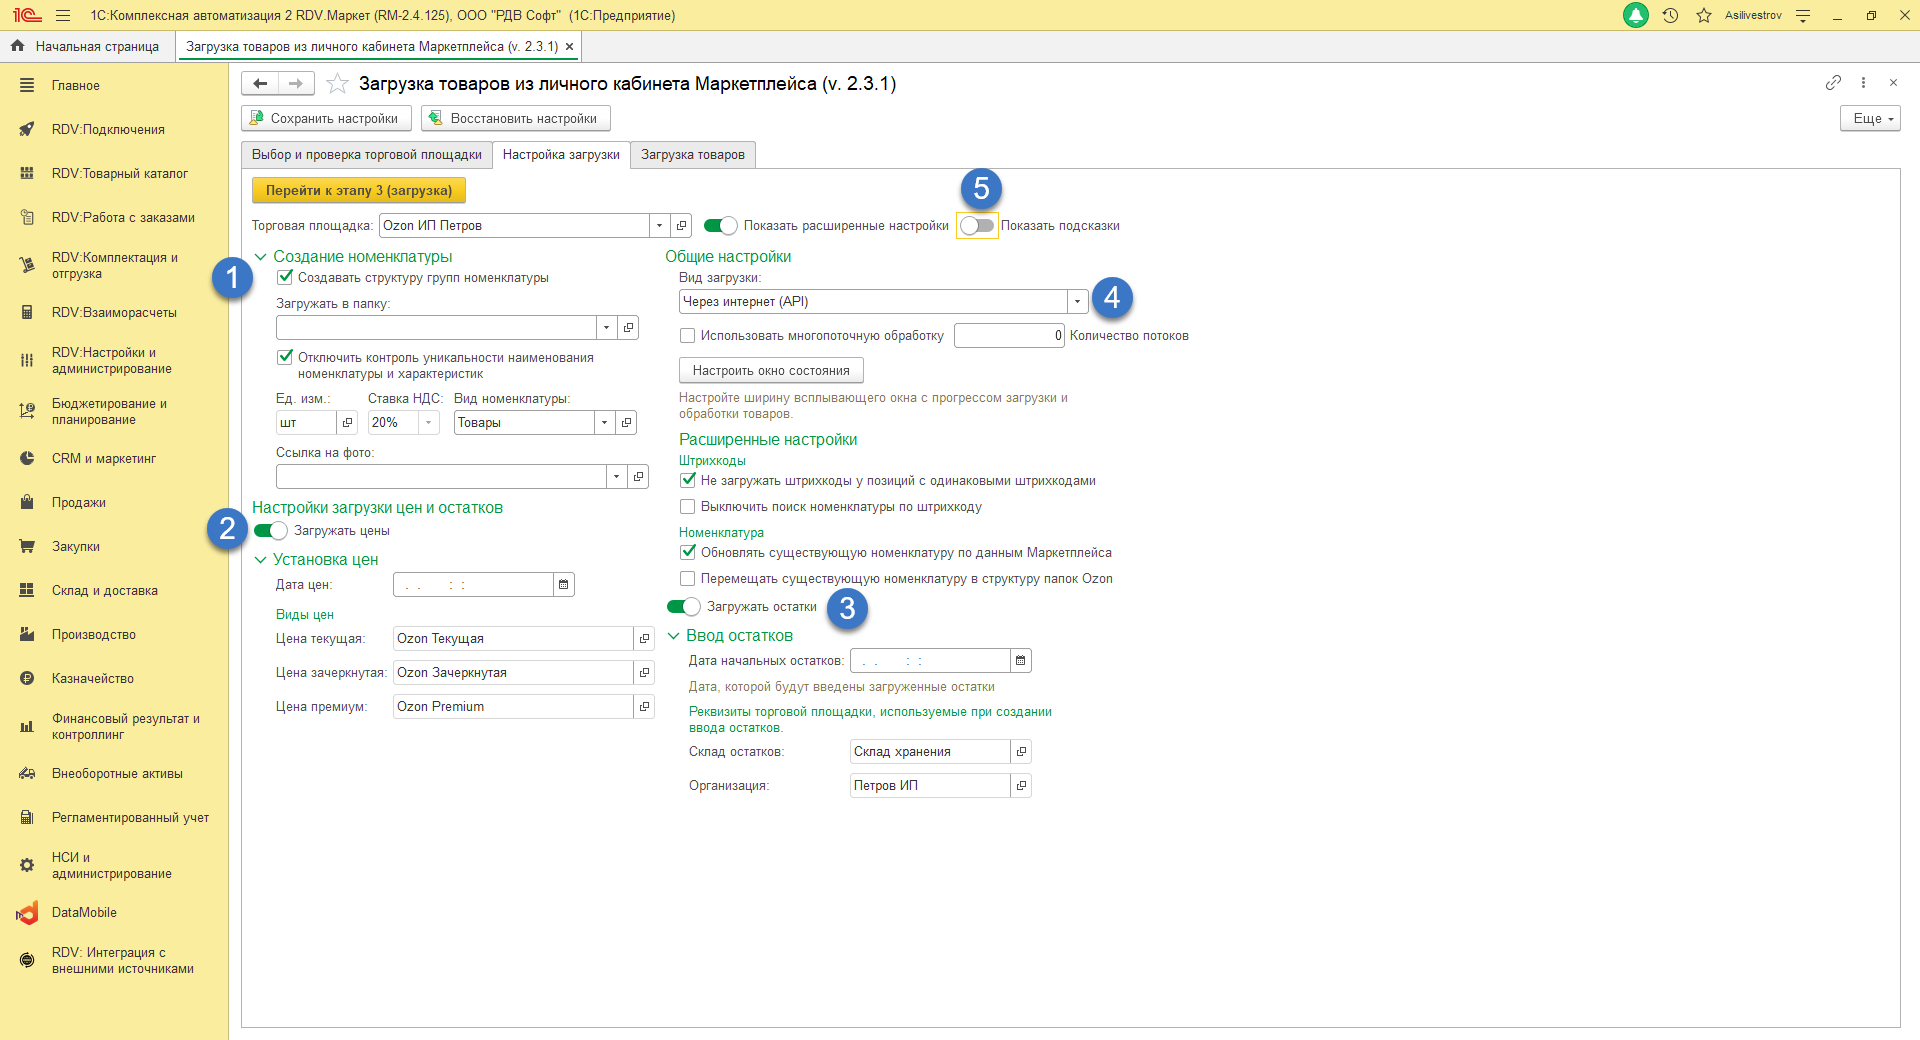Open Выбор и проверка торговой площадки tab
Viewport: 1920px width, 1040px height.
pyautogui.click(x=366, y=155)
